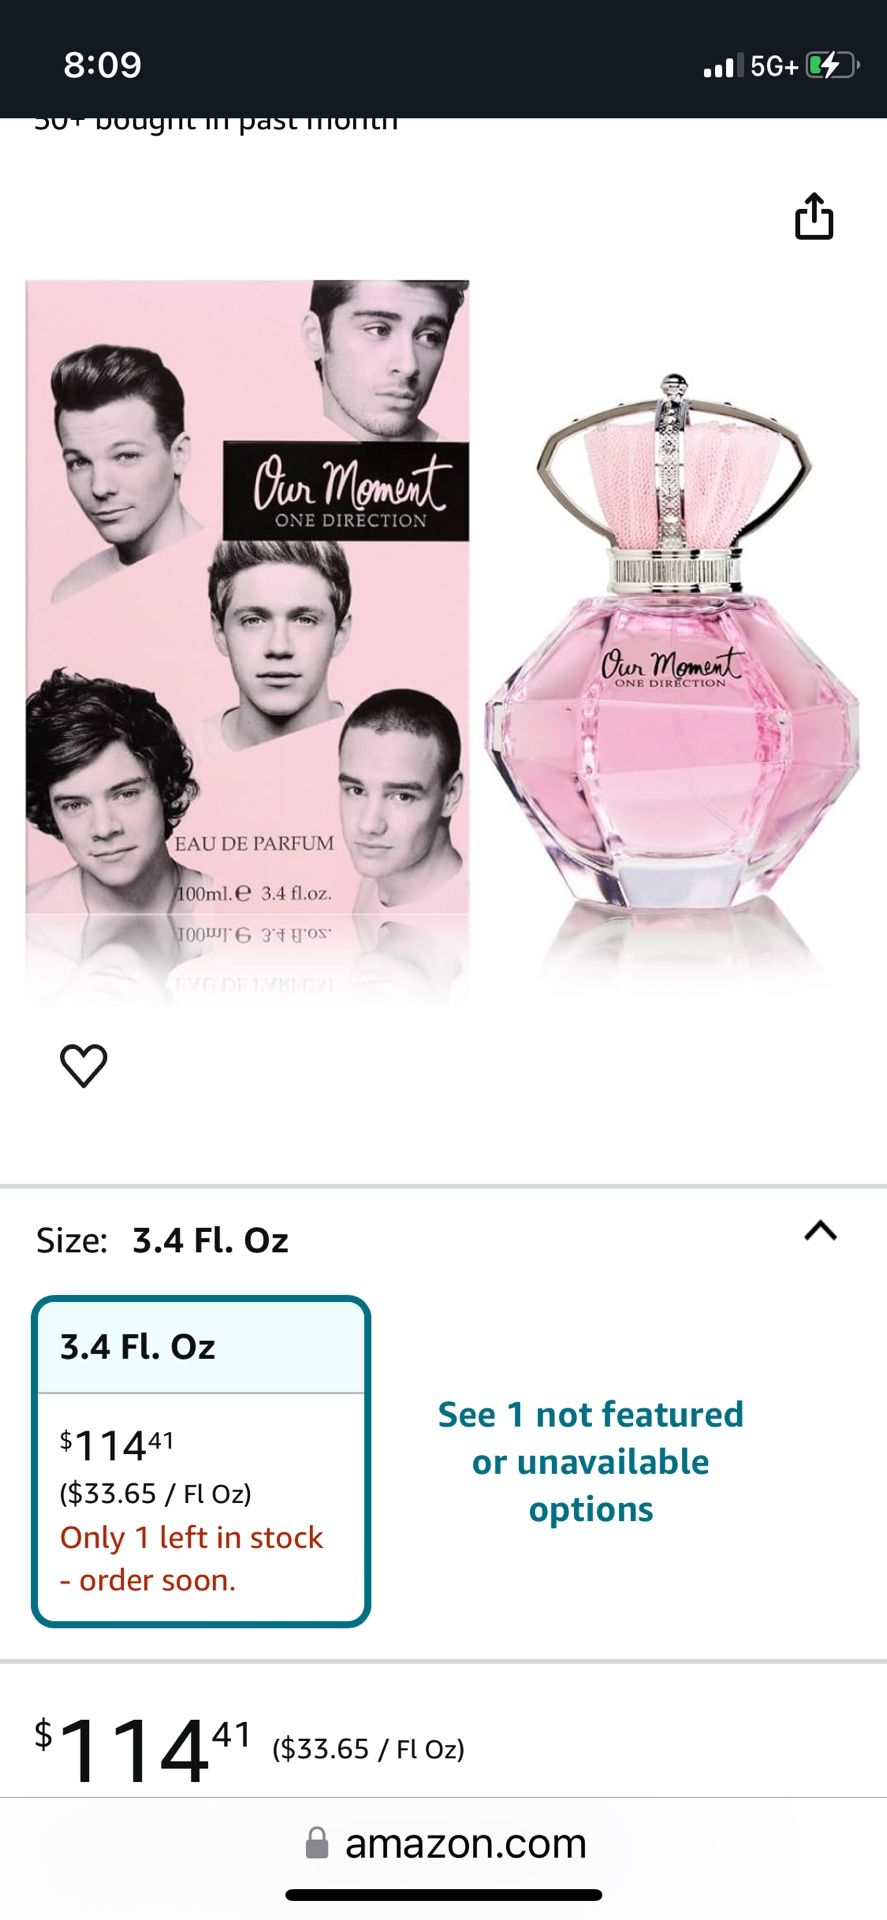This screenshot has height=1920, width=887.
Task: Tap the home indicator bar at bottom
Action: pos(444,1895)
